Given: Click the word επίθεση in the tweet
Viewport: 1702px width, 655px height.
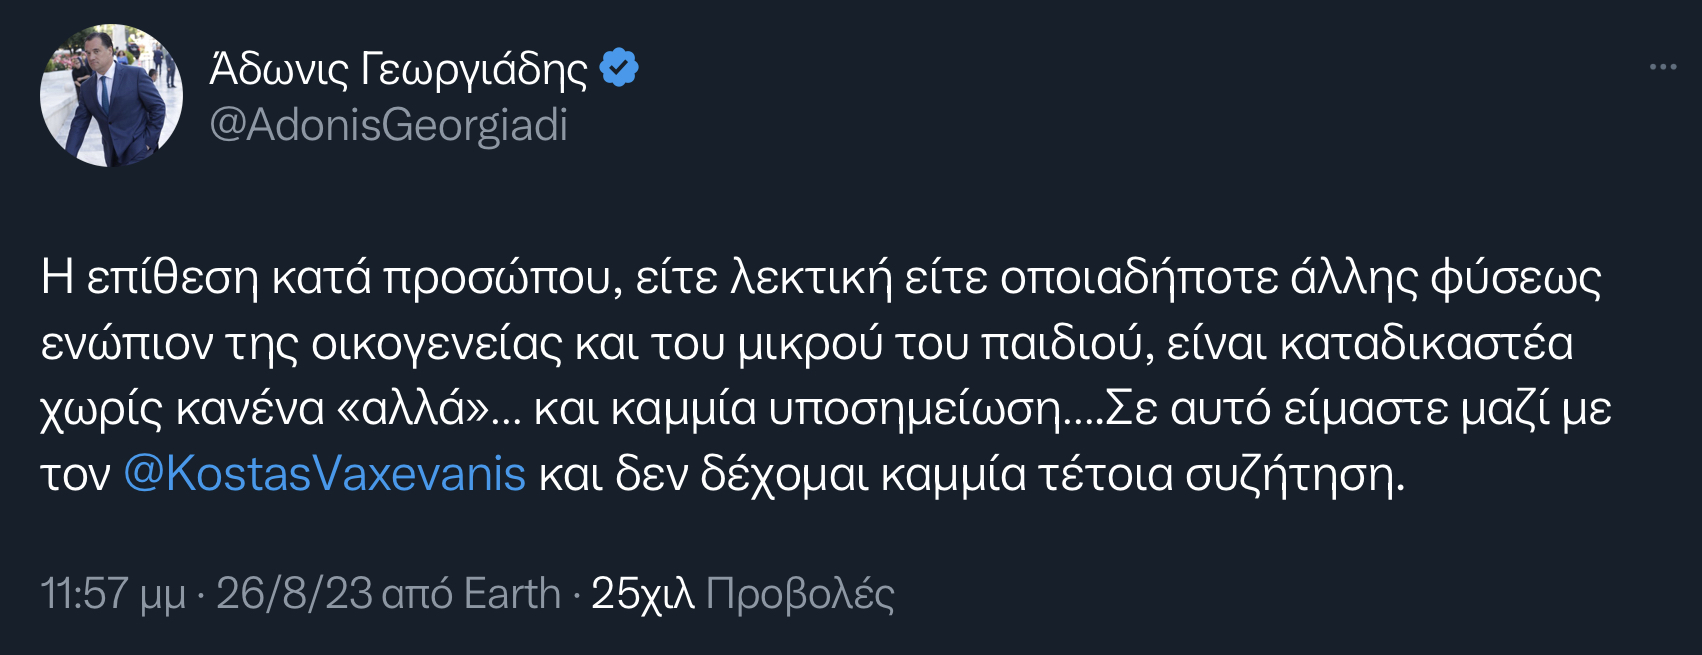Looking at the screenshot, I should tap(173, 278).
